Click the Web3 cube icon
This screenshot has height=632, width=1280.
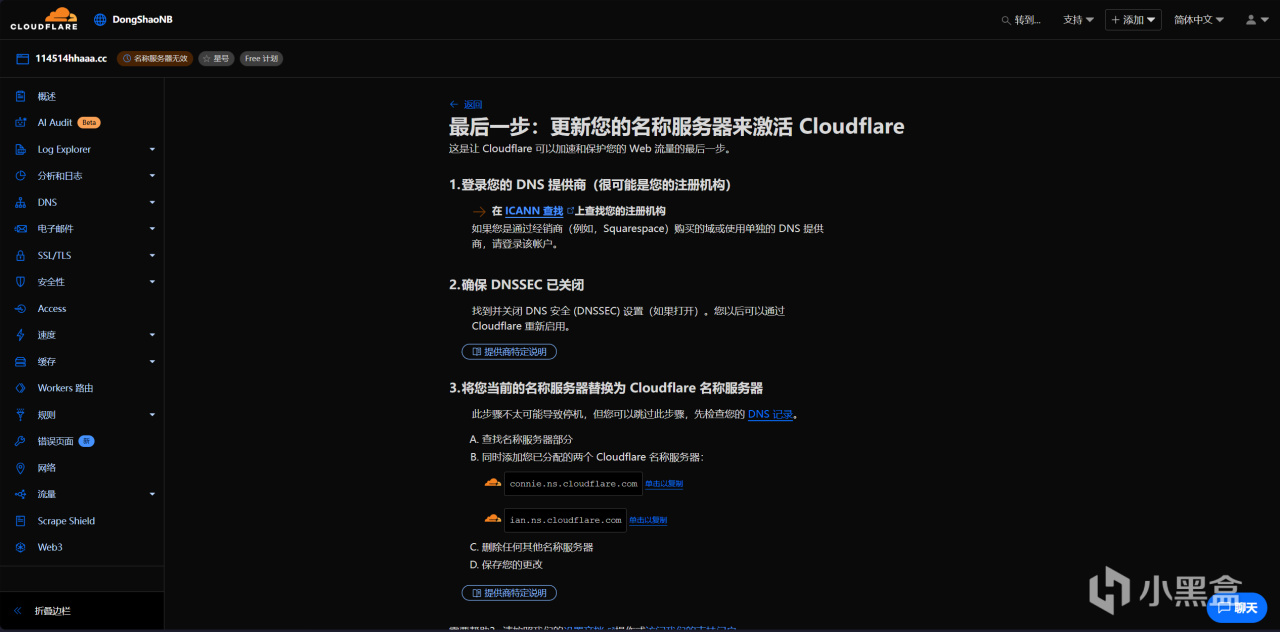pyautogui.click(x=21, y=547)
